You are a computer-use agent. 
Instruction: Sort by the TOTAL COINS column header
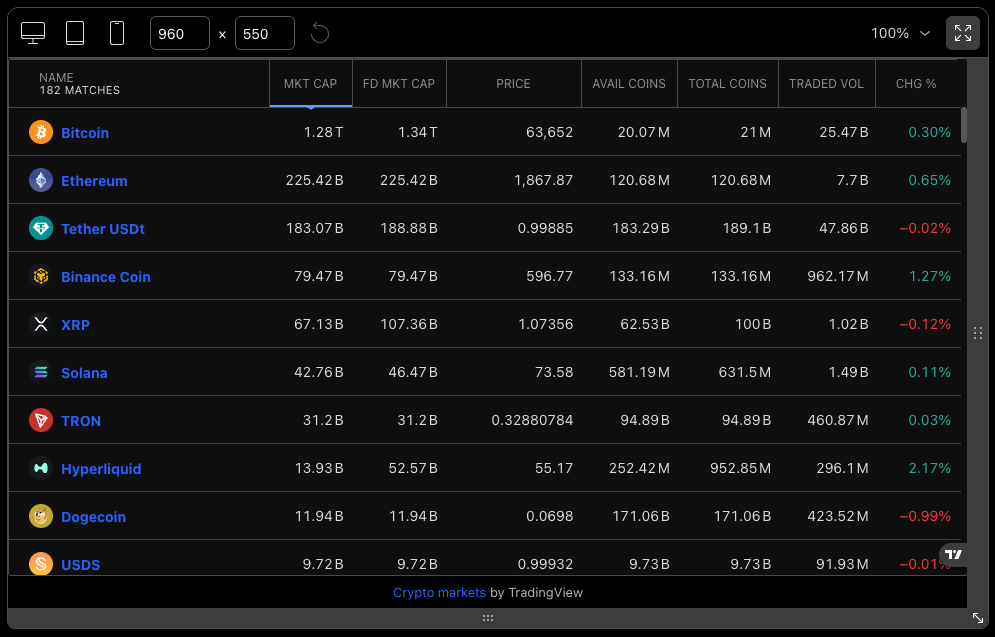pos(727,83)
